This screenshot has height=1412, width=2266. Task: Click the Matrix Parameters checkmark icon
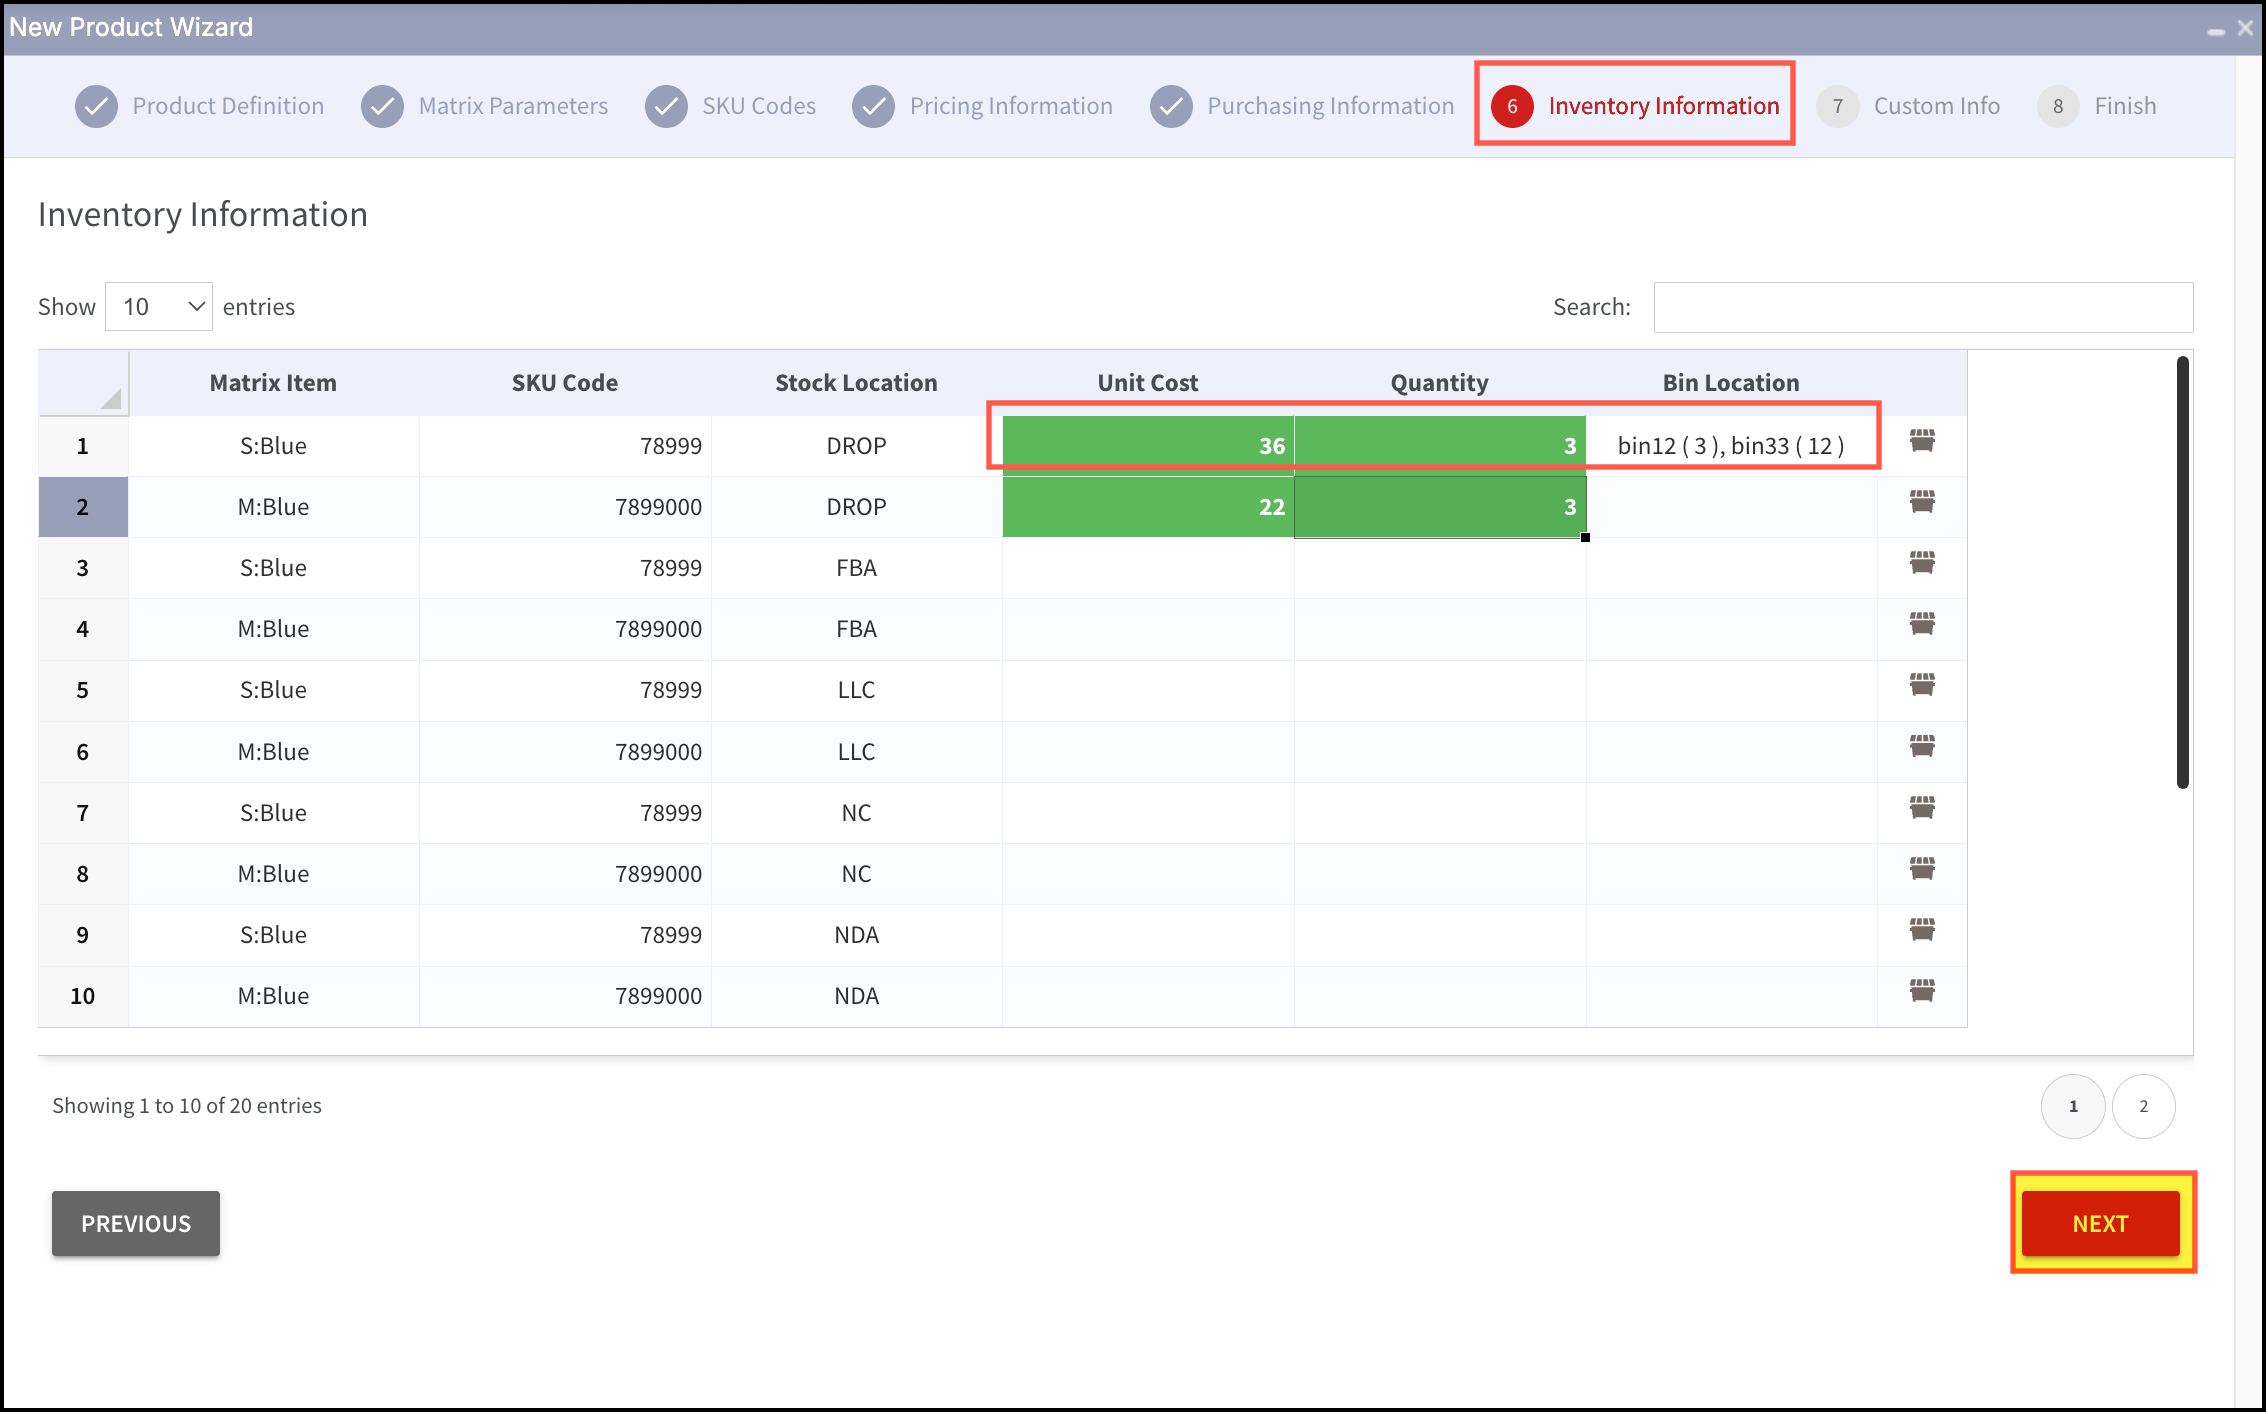(382, 106)
